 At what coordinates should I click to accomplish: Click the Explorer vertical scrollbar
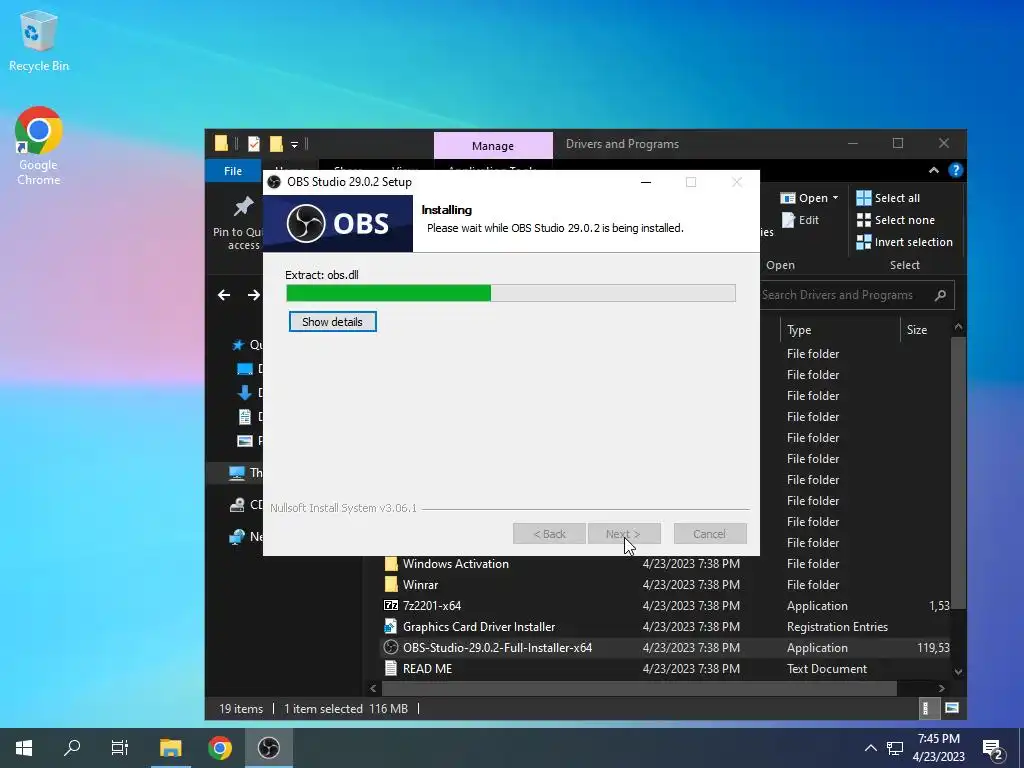(x=958, y=473)
